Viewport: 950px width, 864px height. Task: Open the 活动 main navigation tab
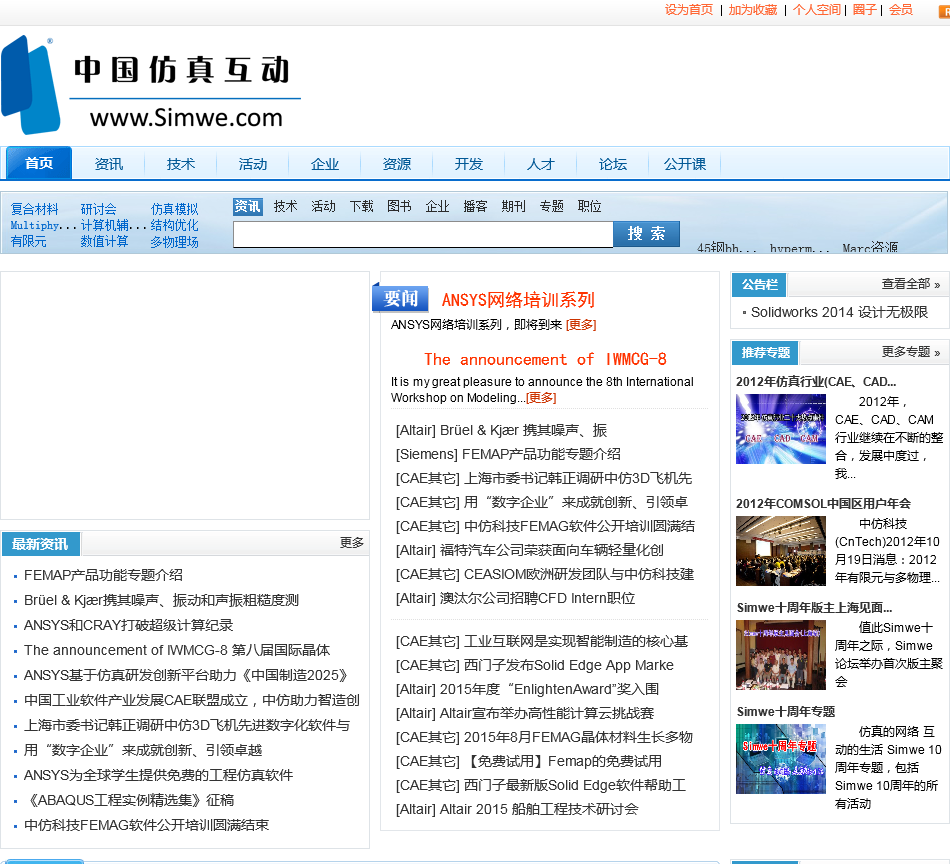click(253, 164)
